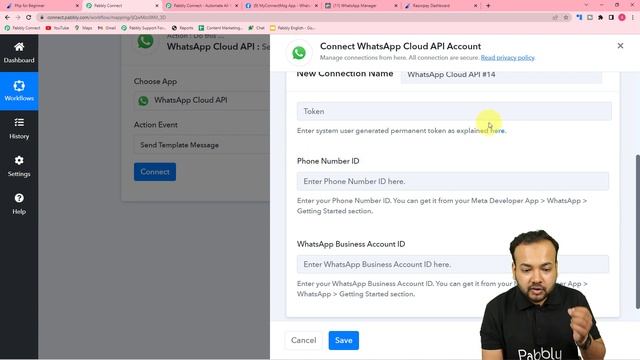Open Settings in the sidebar

click(x=19, y=167)
